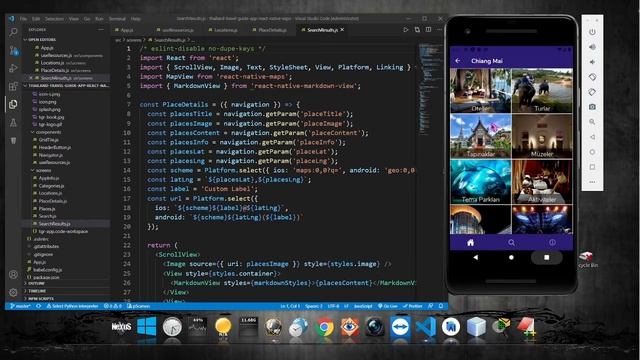
Task: Open emulator extended controls ellipsis
Action: pyautogui.click(x=592, y=182)
